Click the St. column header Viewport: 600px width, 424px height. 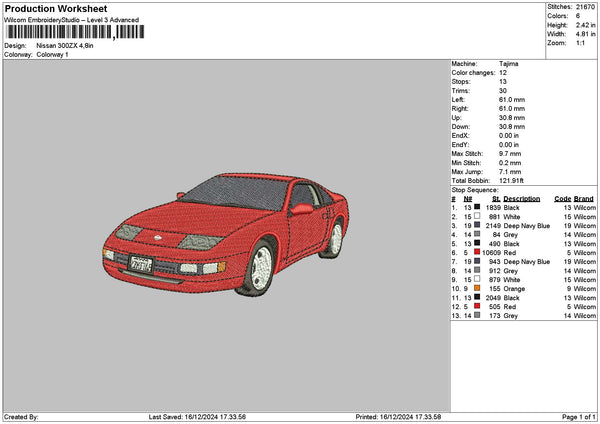coord(496,199)
